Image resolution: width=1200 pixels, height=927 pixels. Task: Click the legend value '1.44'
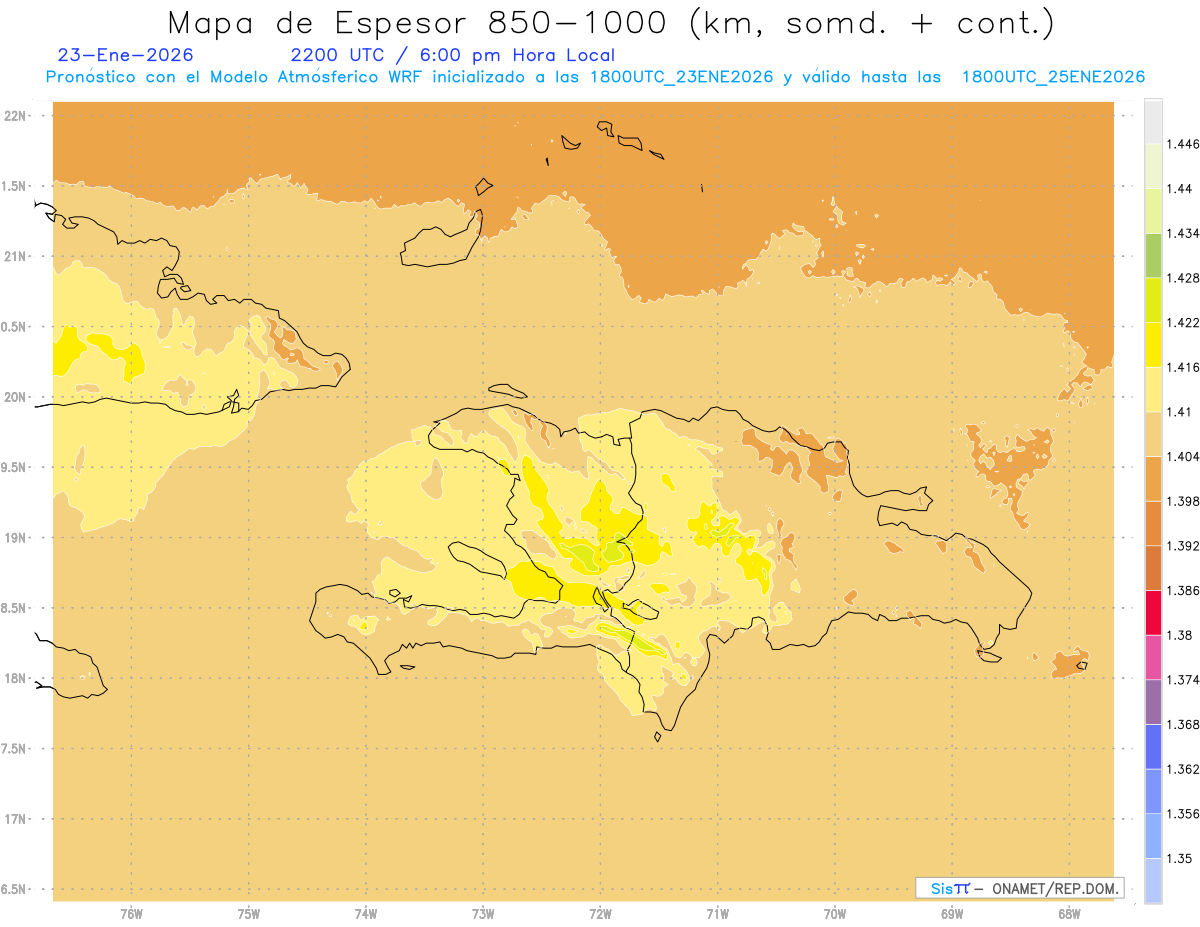point(1180,189)
